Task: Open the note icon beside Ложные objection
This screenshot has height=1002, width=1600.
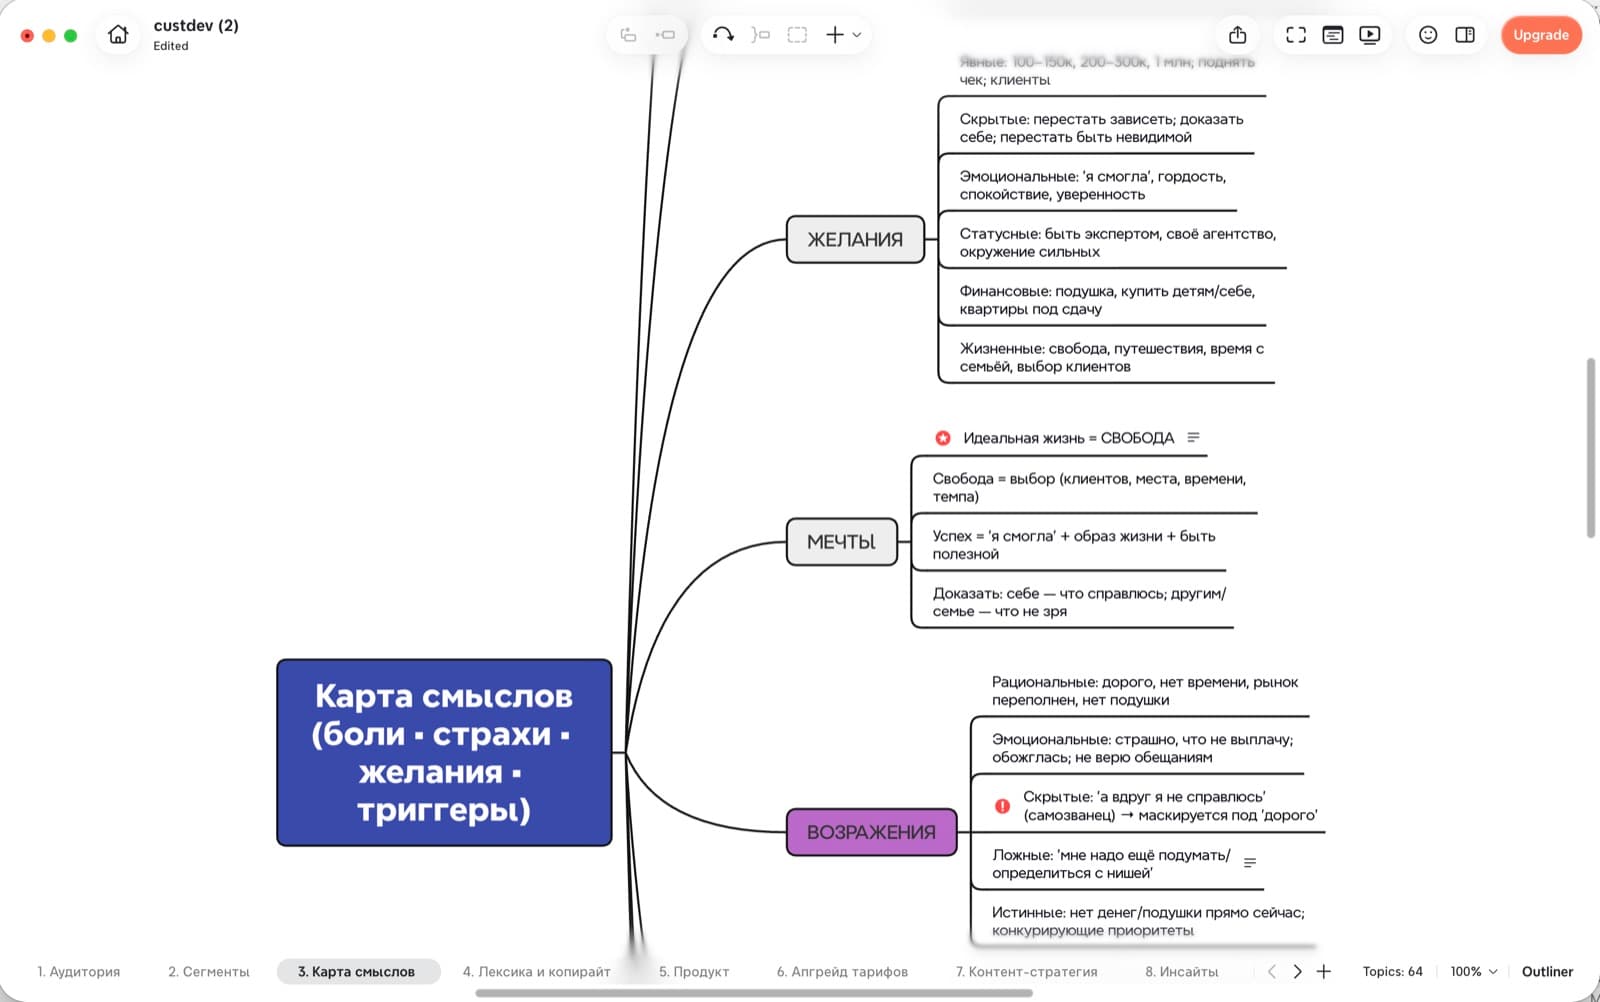Action: click(1250, 863)
